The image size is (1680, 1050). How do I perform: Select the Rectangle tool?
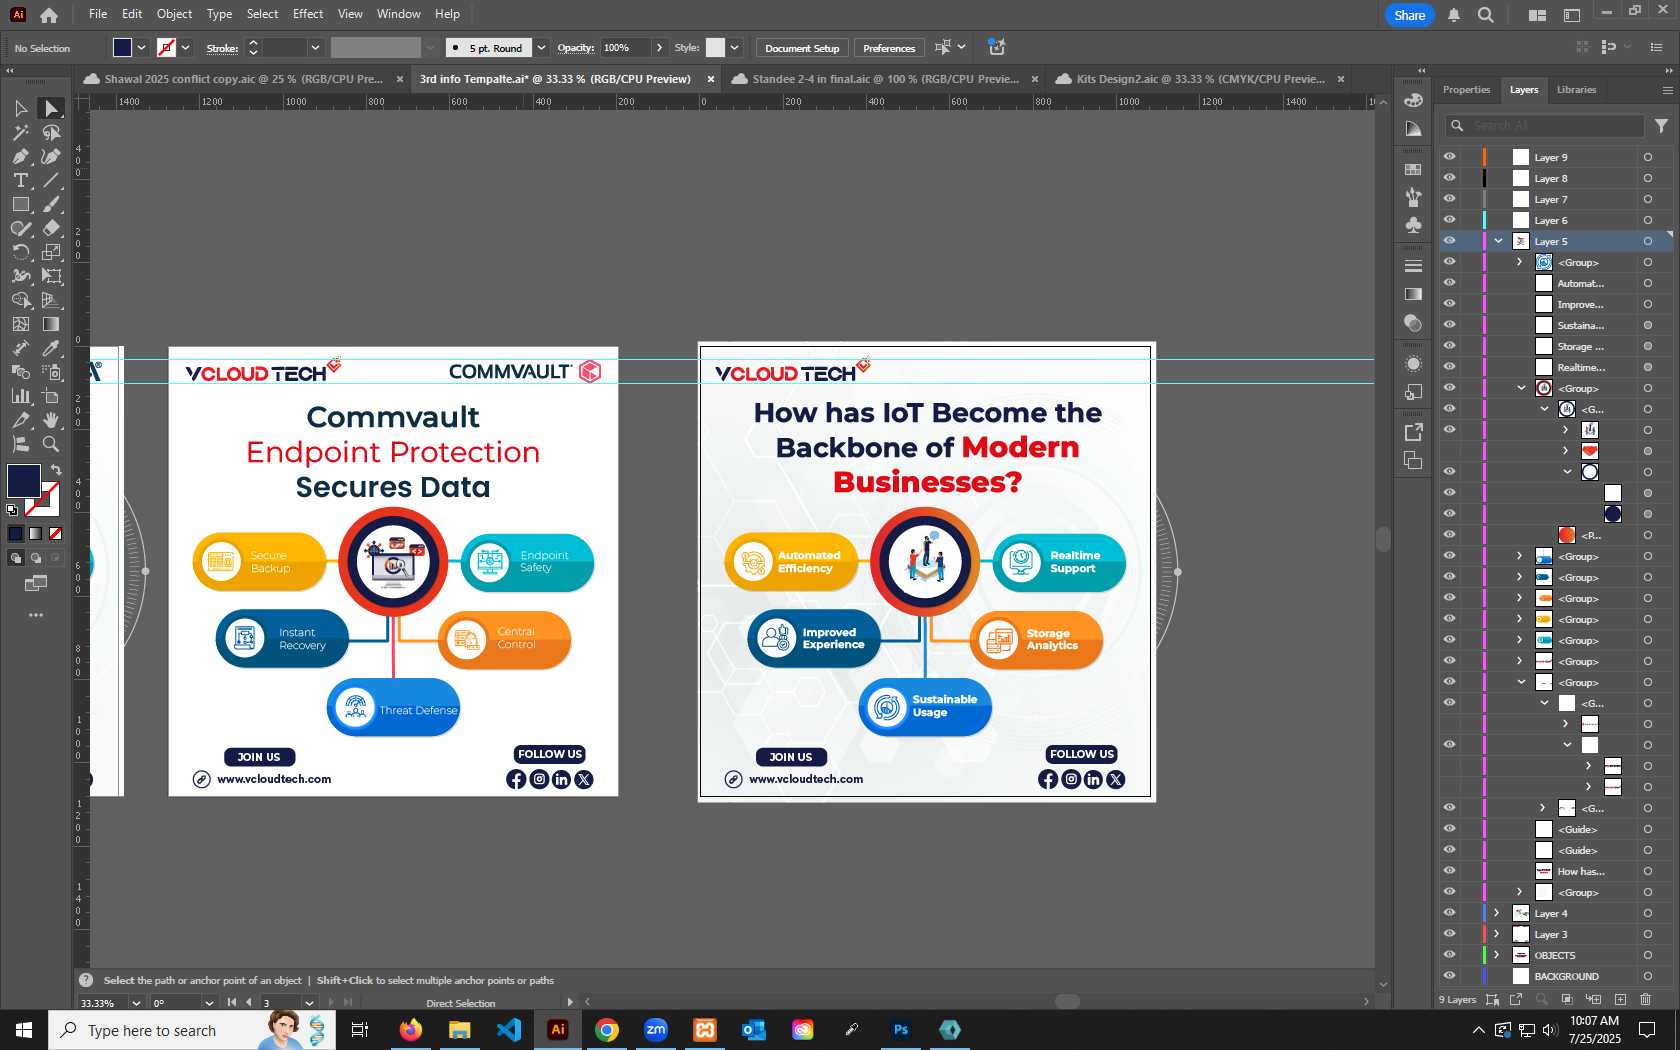click(21, 204)
